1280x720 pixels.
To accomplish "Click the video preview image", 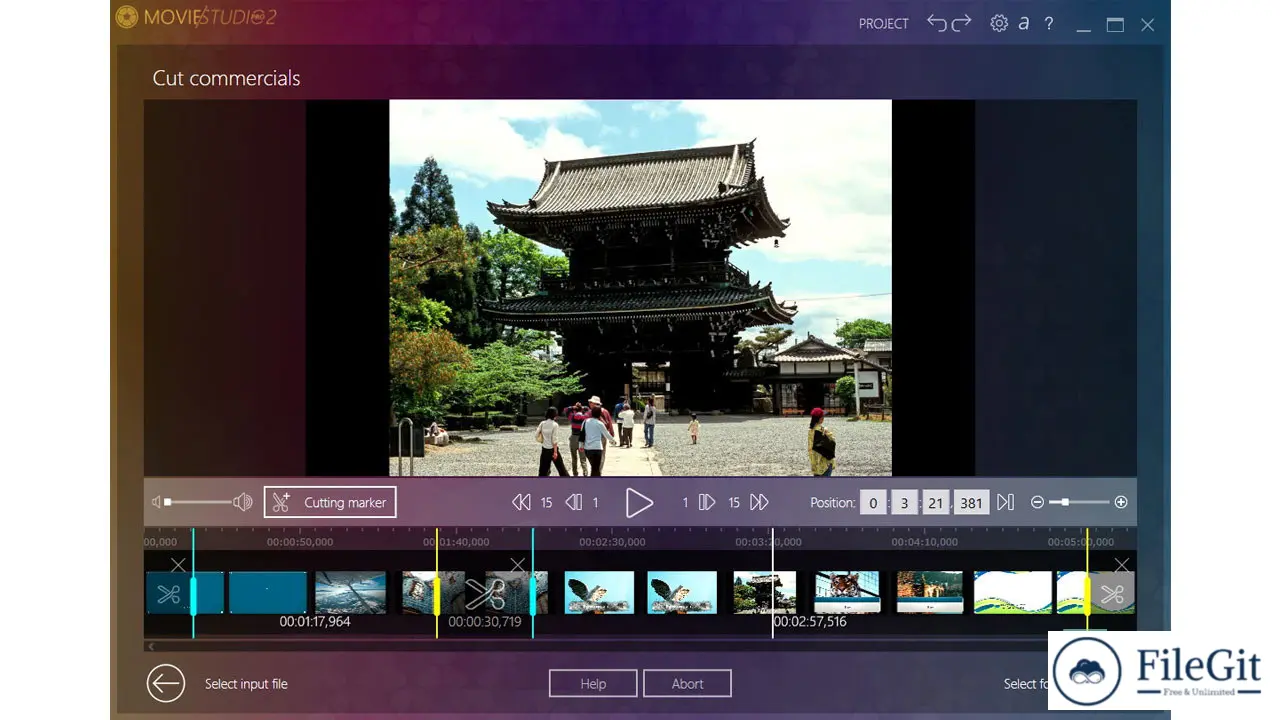I will click(x=640, y=288).
